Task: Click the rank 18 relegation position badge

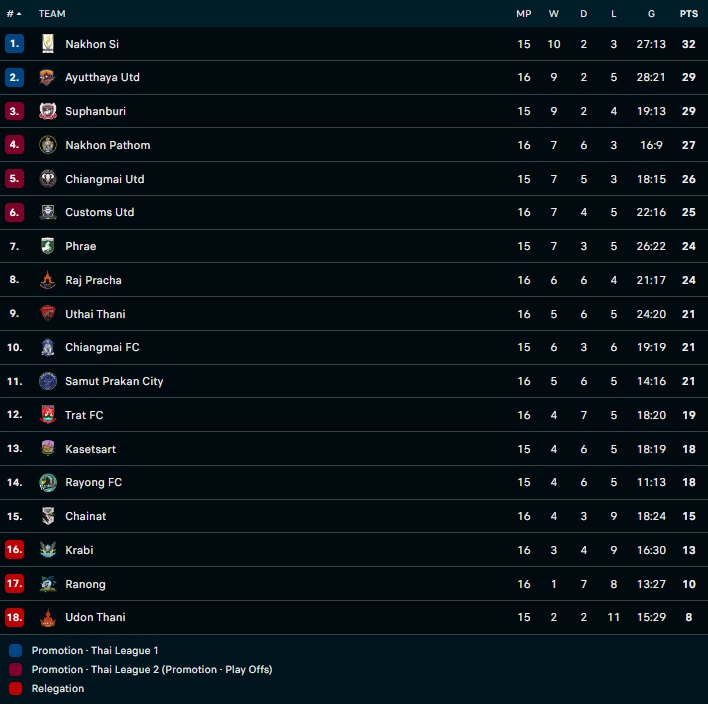Action: pos(14,617)
